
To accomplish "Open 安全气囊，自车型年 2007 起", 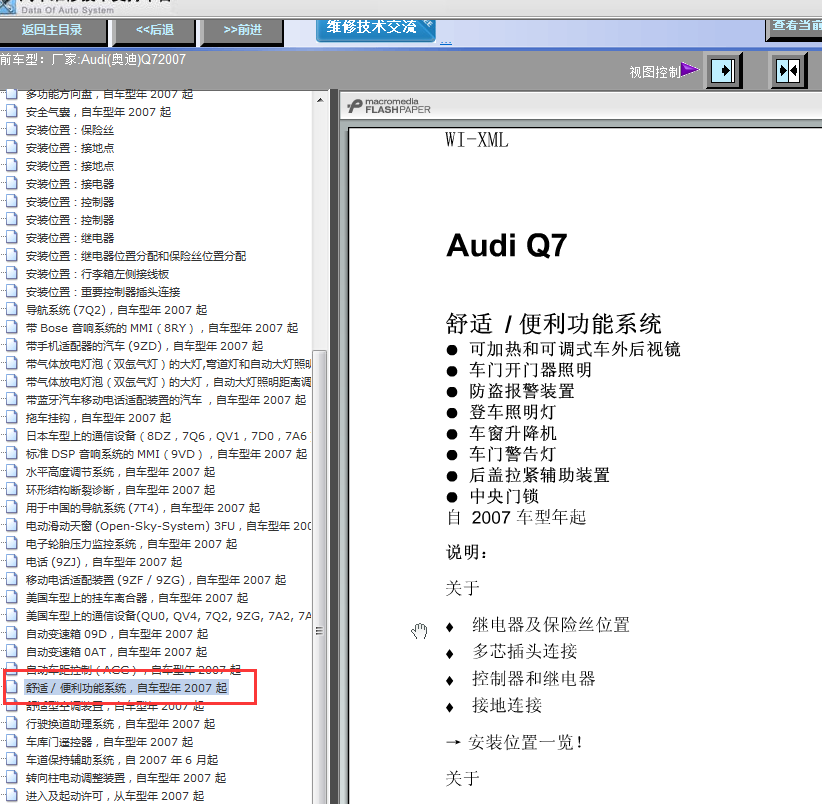I will click(x=99, y=112).
